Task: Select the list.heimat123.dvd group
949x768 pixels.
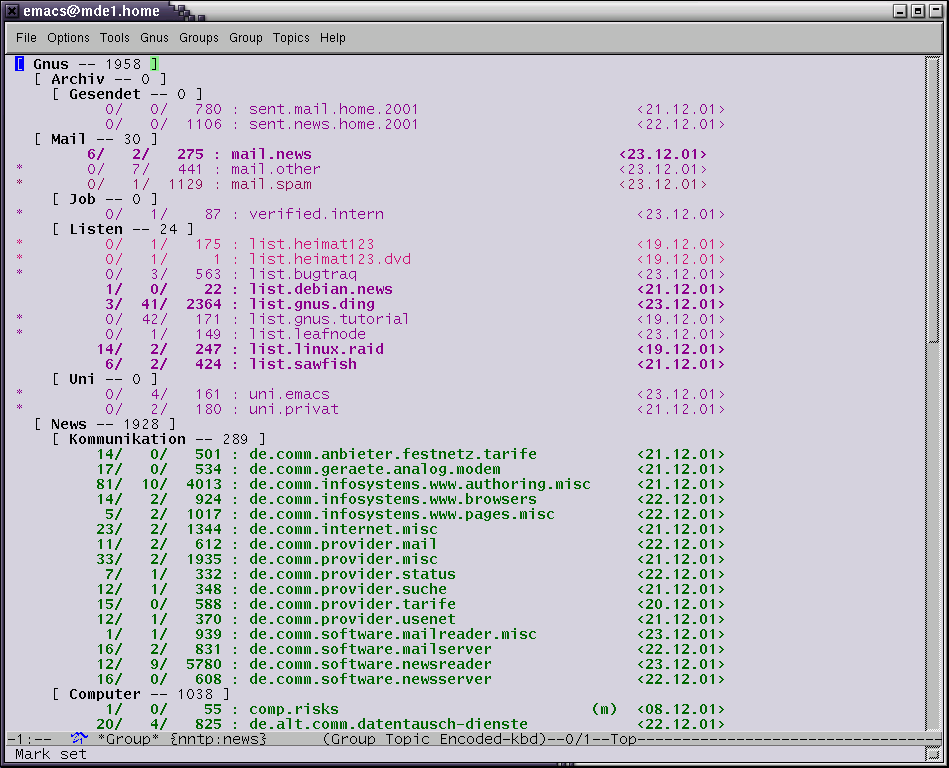Action: point(330,260)
